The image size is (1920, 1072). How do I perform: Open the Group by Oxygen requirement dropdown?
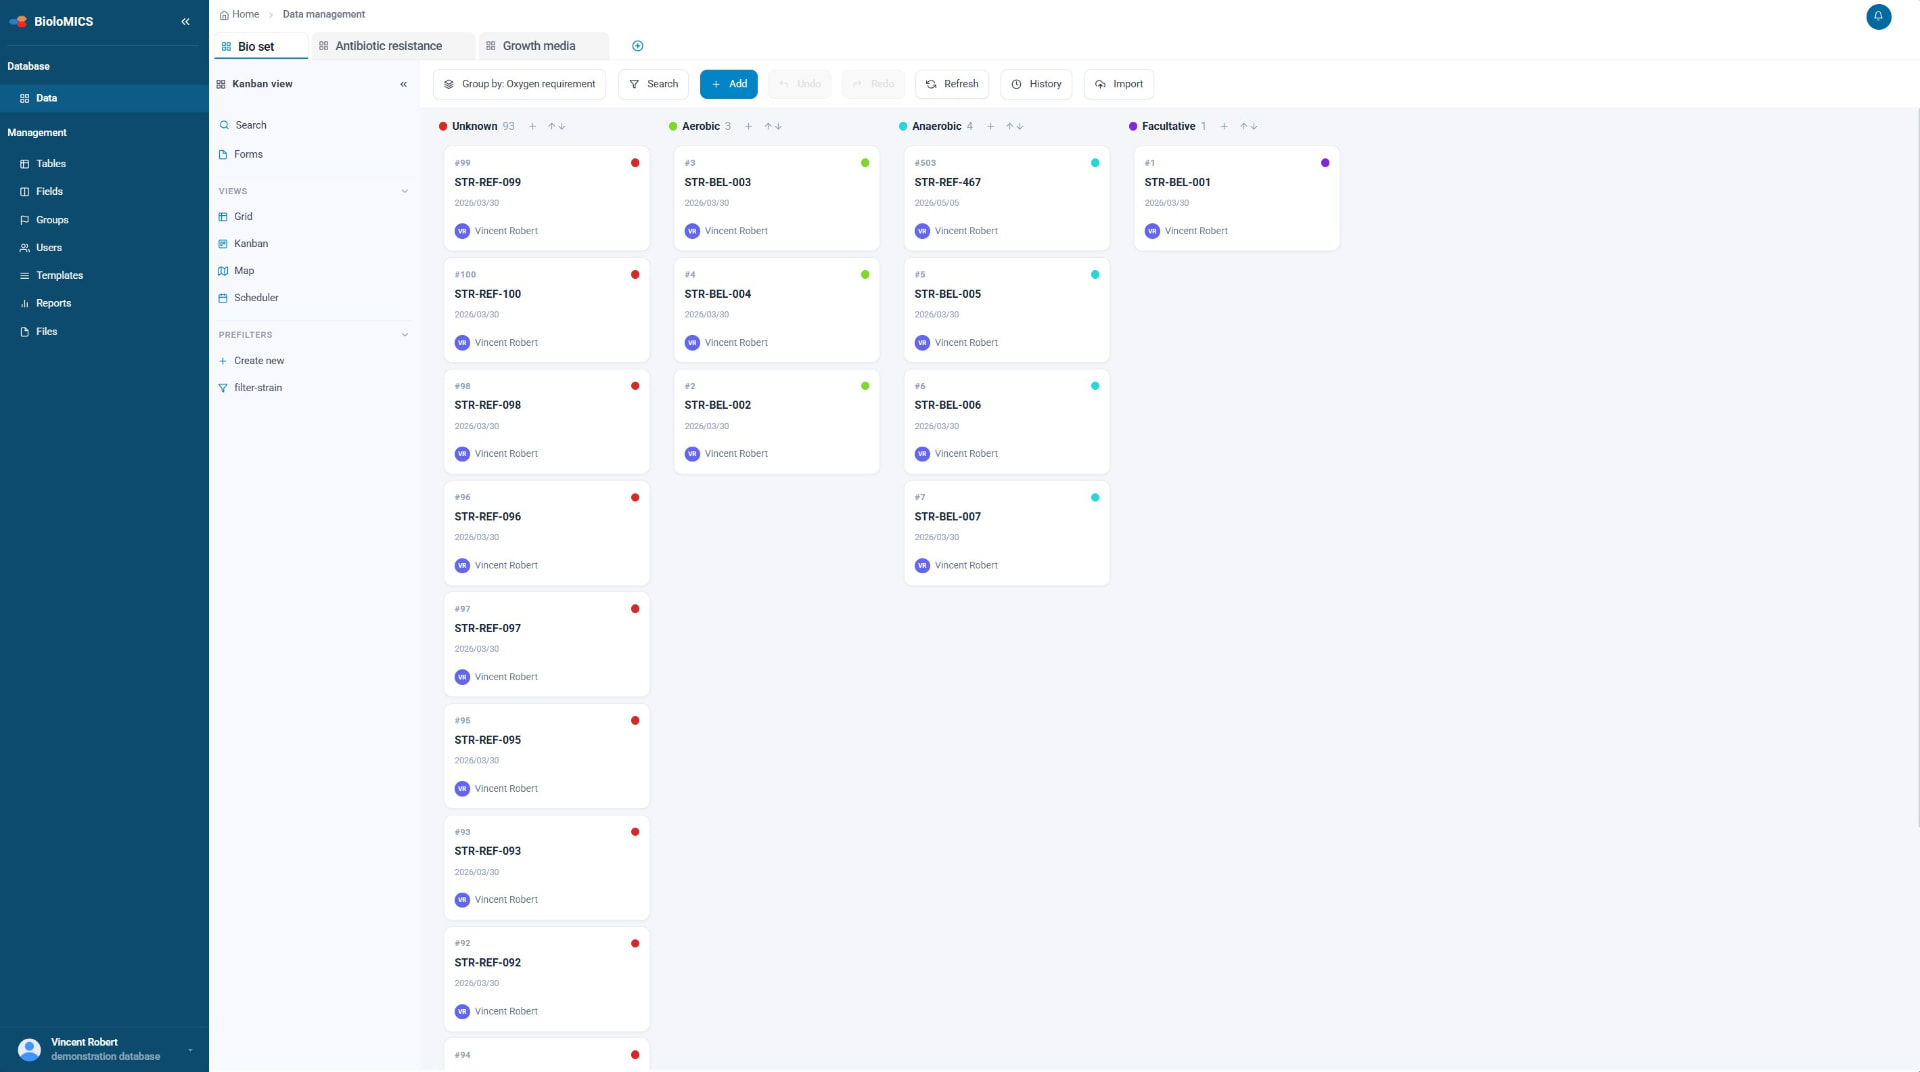tap(519, 84)
